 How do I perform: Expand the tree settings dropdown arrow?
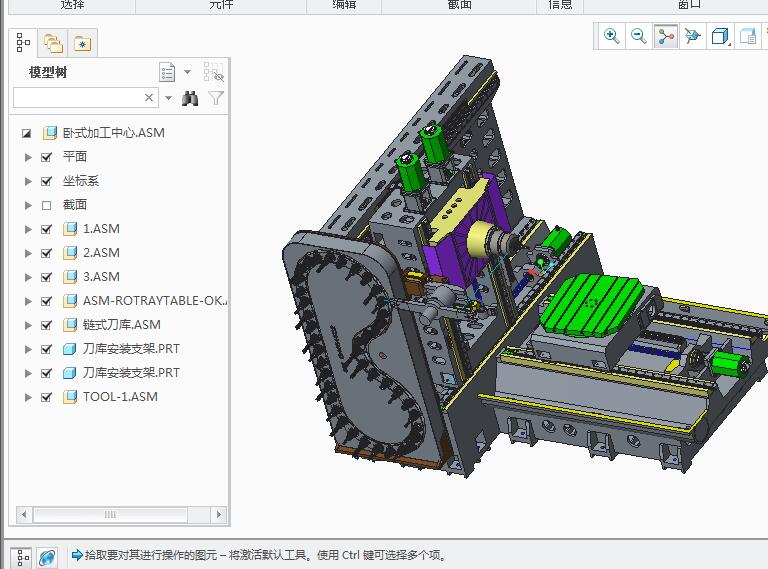point(187,72)
